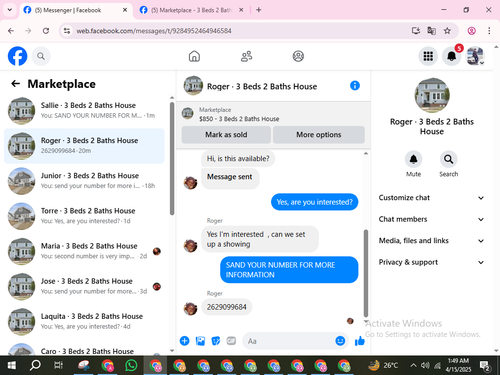The height and width of the screenshot is (375, 500).
Task: Open the notifications bell with badge
Action: coord(451,56)
